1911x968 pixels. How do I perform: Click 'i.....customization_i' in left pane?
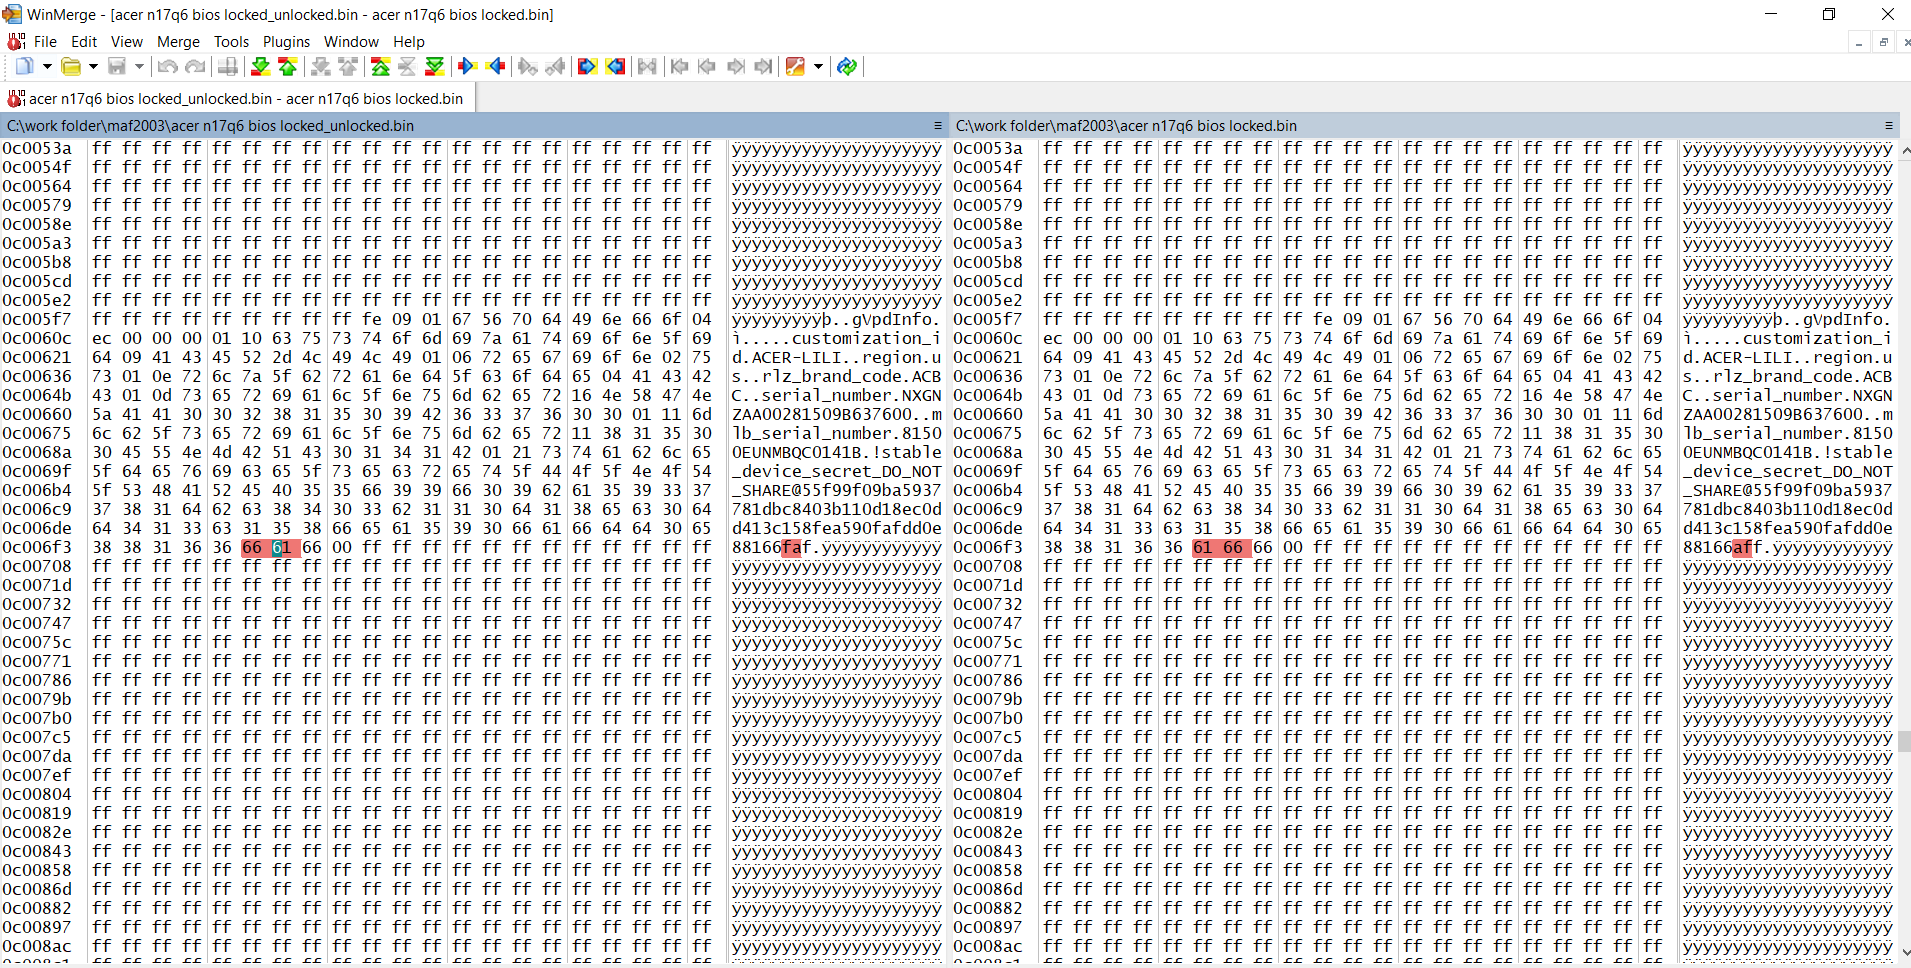(837, 339)
